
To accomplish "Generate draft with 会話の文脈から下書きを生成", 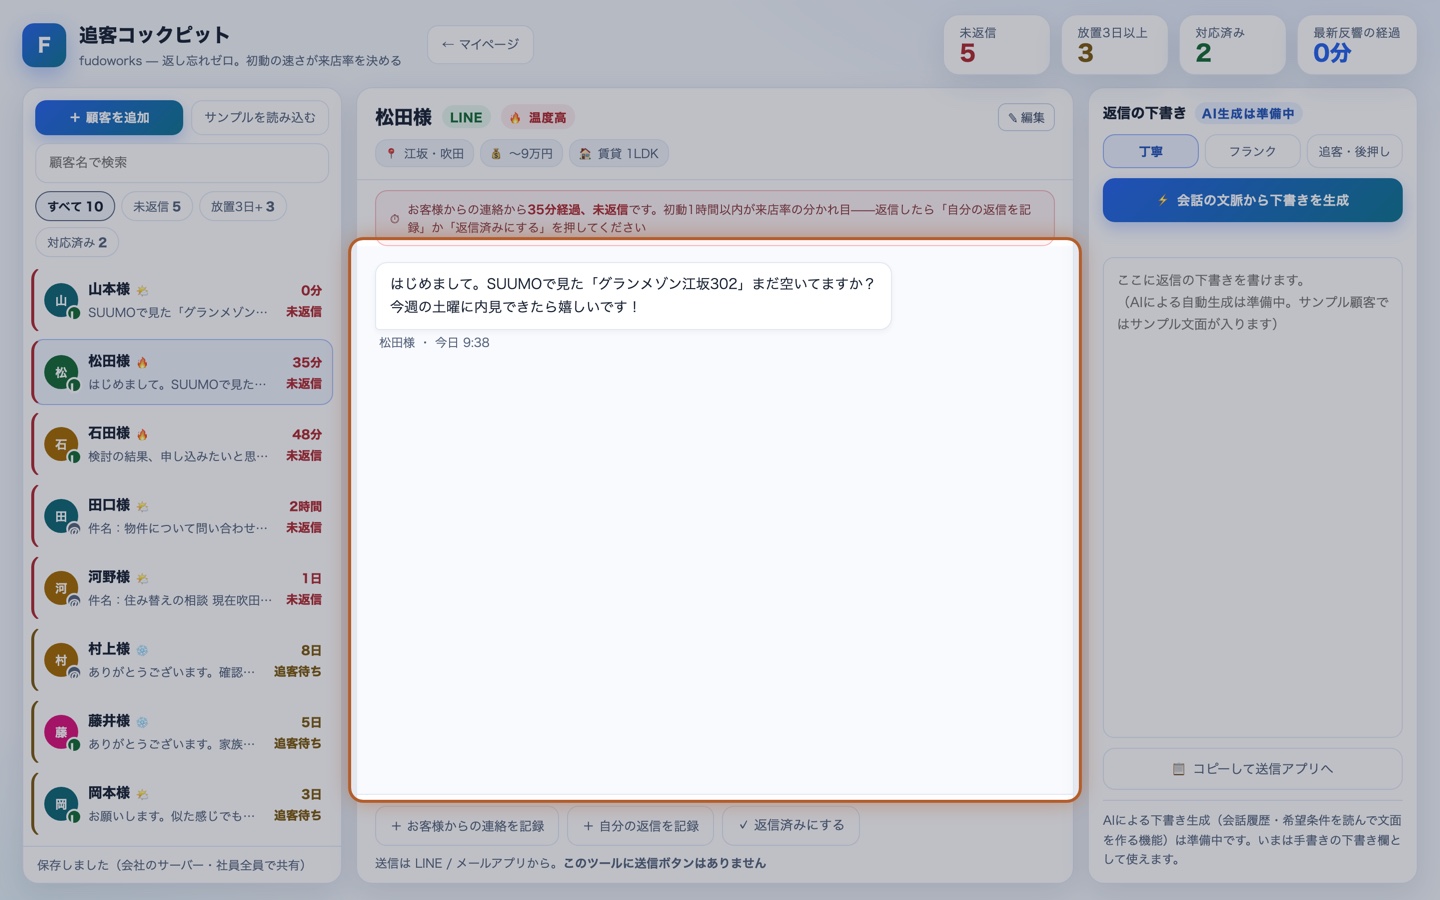I will click(1252, 200).
